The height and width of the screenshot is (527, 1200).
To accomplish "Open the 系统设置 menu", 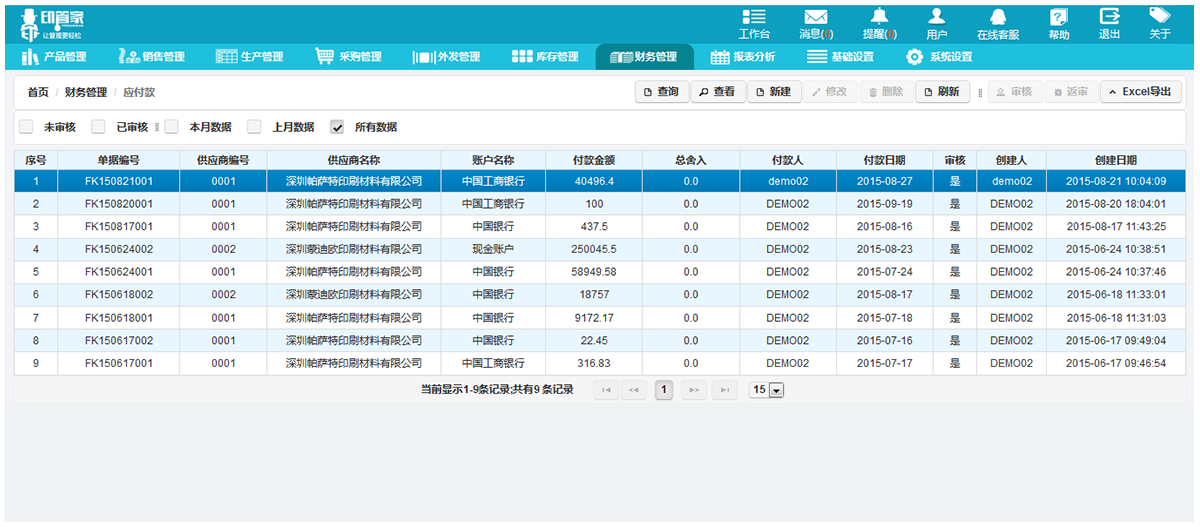I will point(938,57).
